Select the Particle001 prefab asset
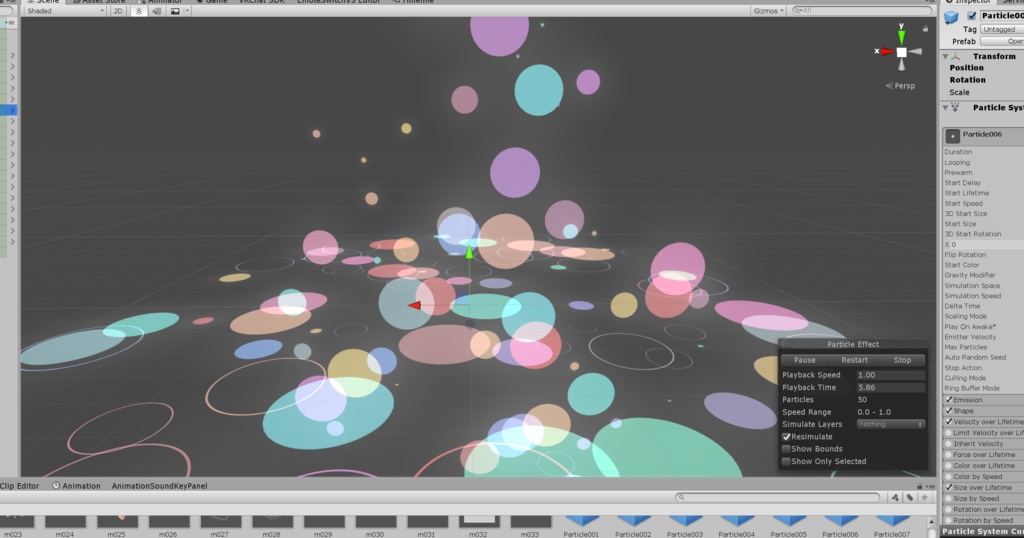Image resolution: width=1024 pixels, height=538 pixels. pyautogui.click(x=581, y=526)
